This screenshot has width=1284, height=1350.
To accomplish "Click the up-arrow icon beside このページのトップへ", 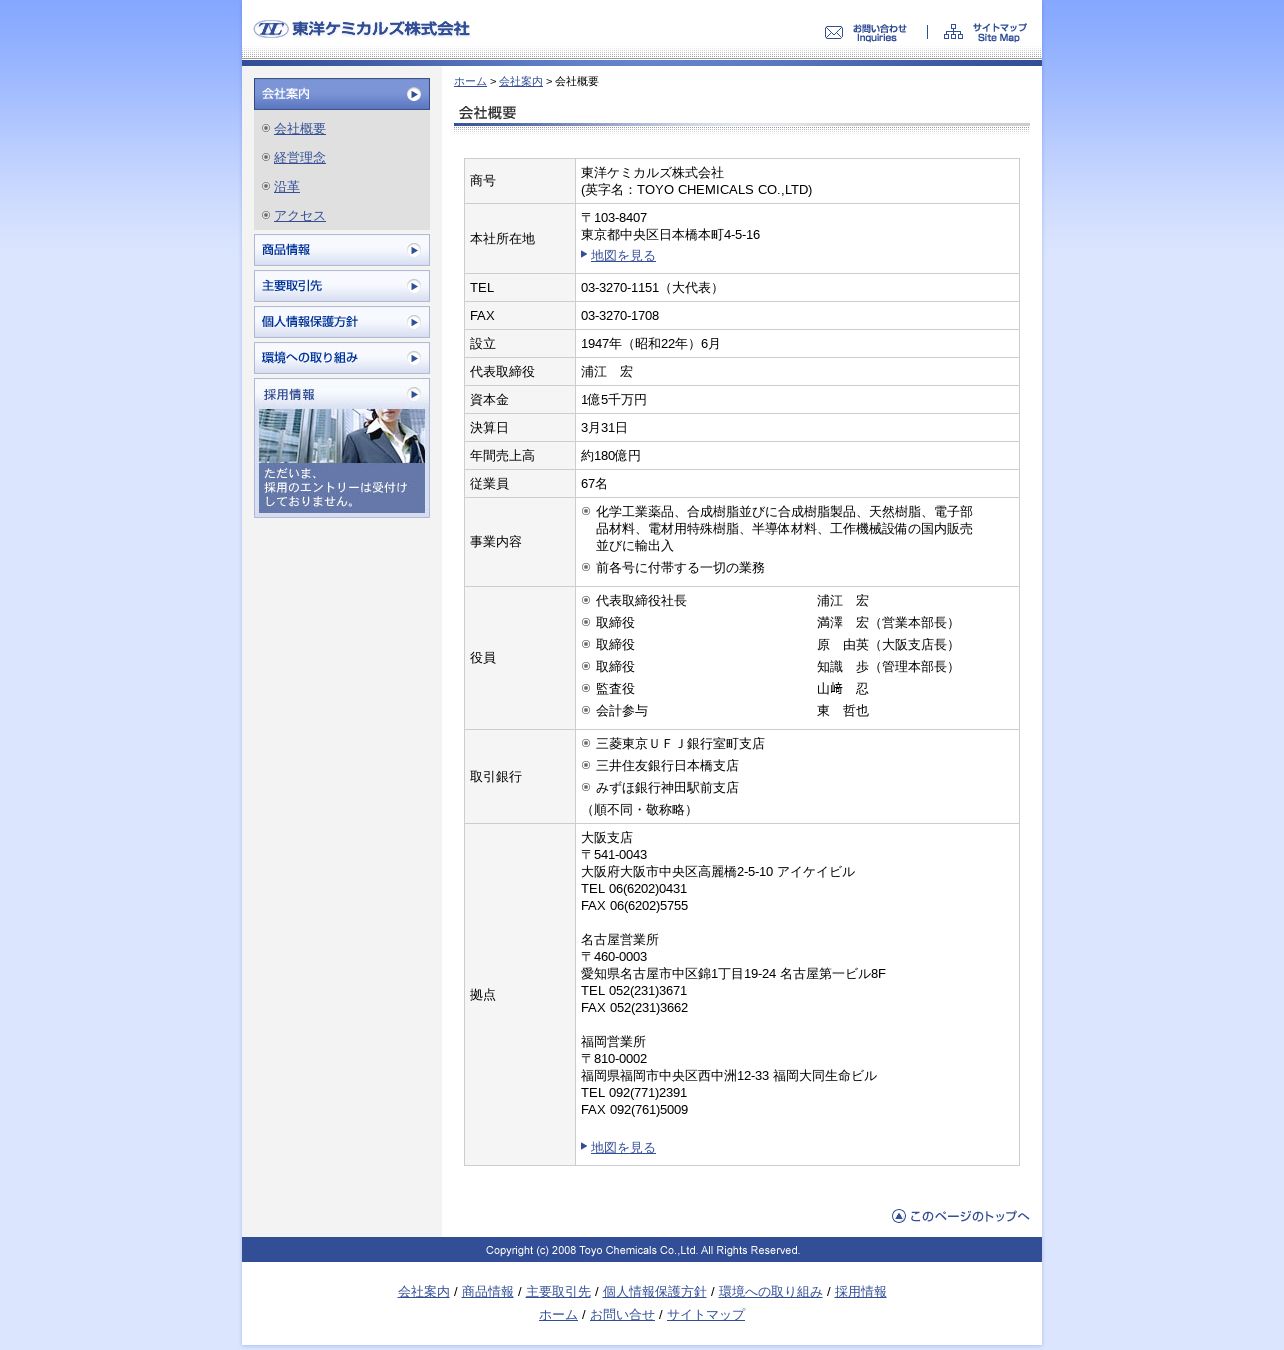I will click(x=899, y=1216).
